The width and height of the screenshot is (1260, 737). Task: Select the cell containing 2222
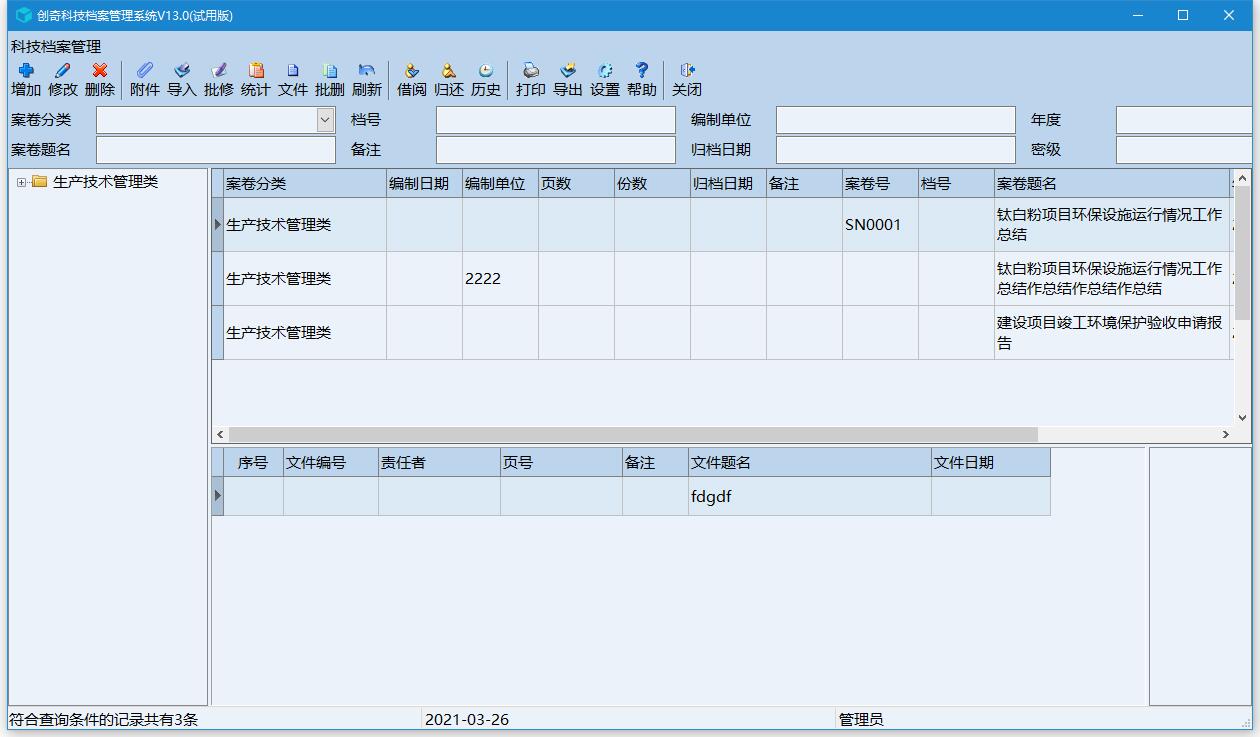pos(501,279)
